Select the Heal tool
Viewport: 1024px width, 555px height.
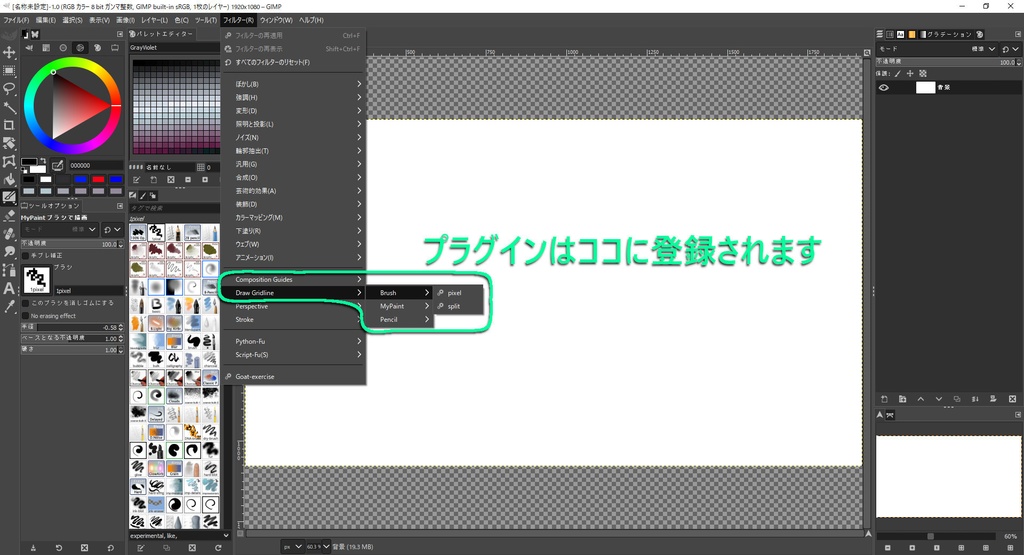click(9, 233)
